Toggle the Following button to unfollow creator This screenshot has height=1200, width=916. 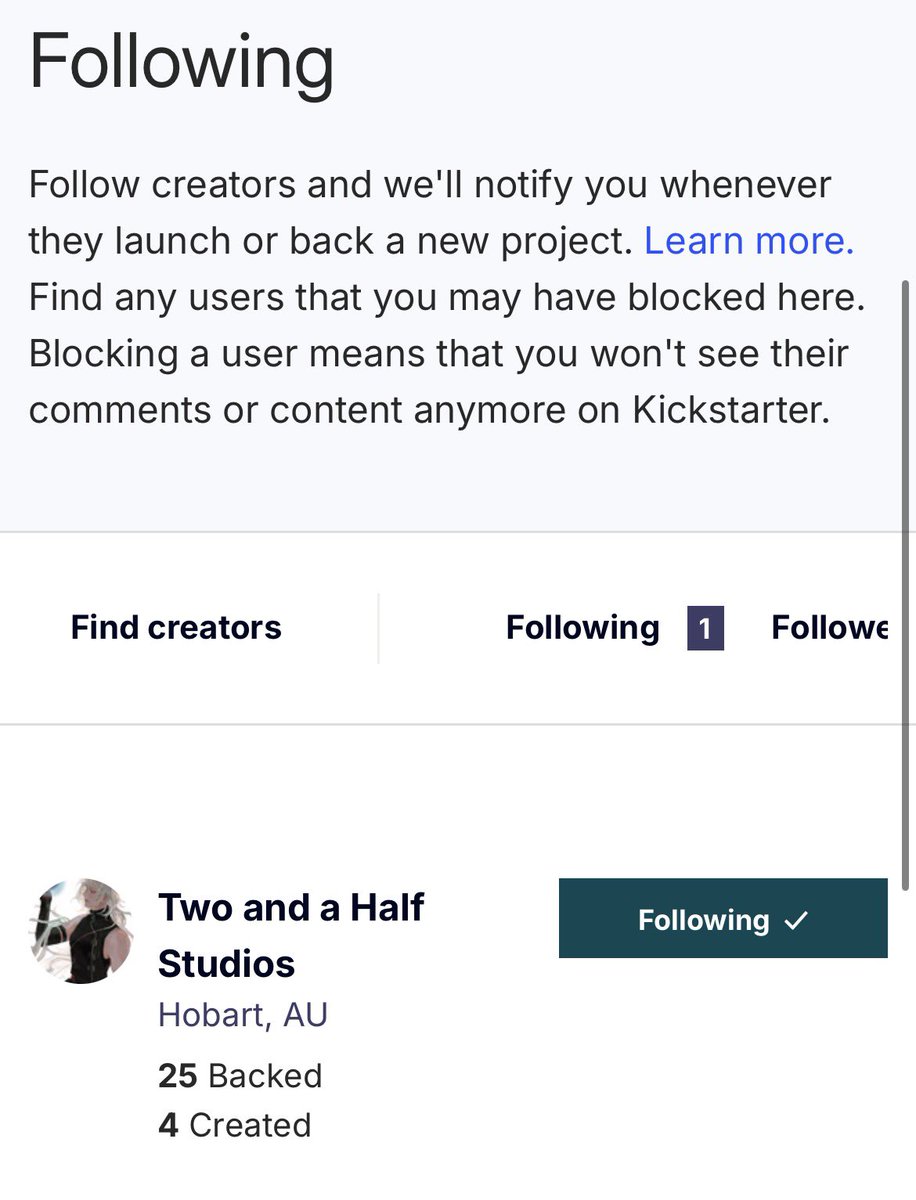click(723, 918)
